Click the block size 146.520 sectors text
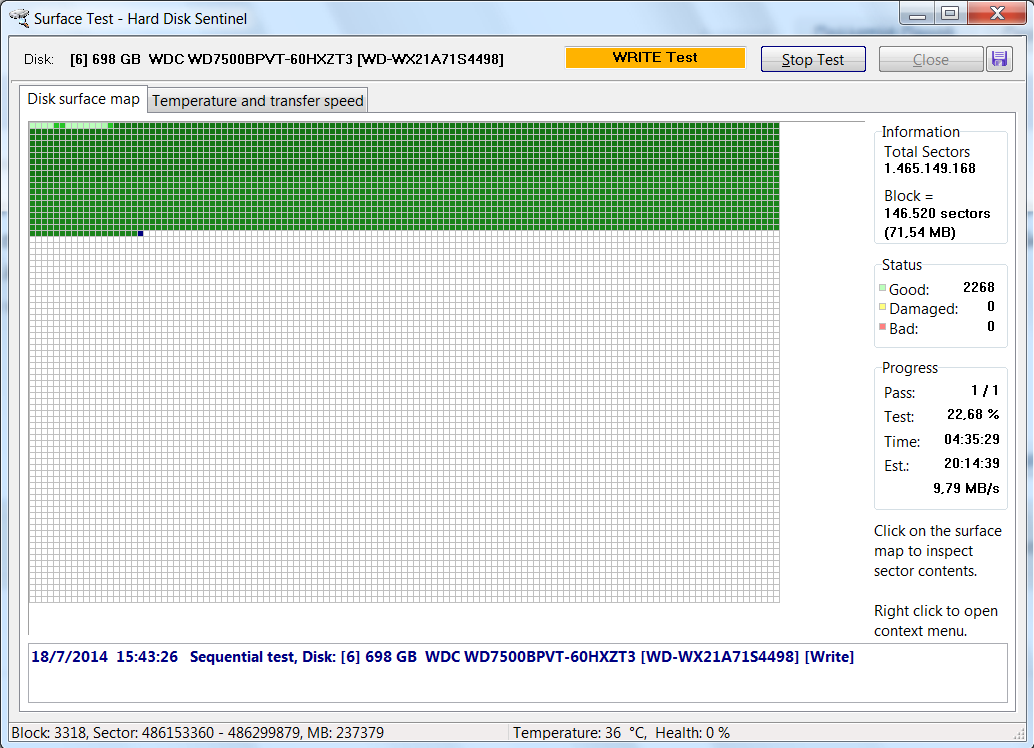Viewport: 1034px width, 748px height. [937, 213]
